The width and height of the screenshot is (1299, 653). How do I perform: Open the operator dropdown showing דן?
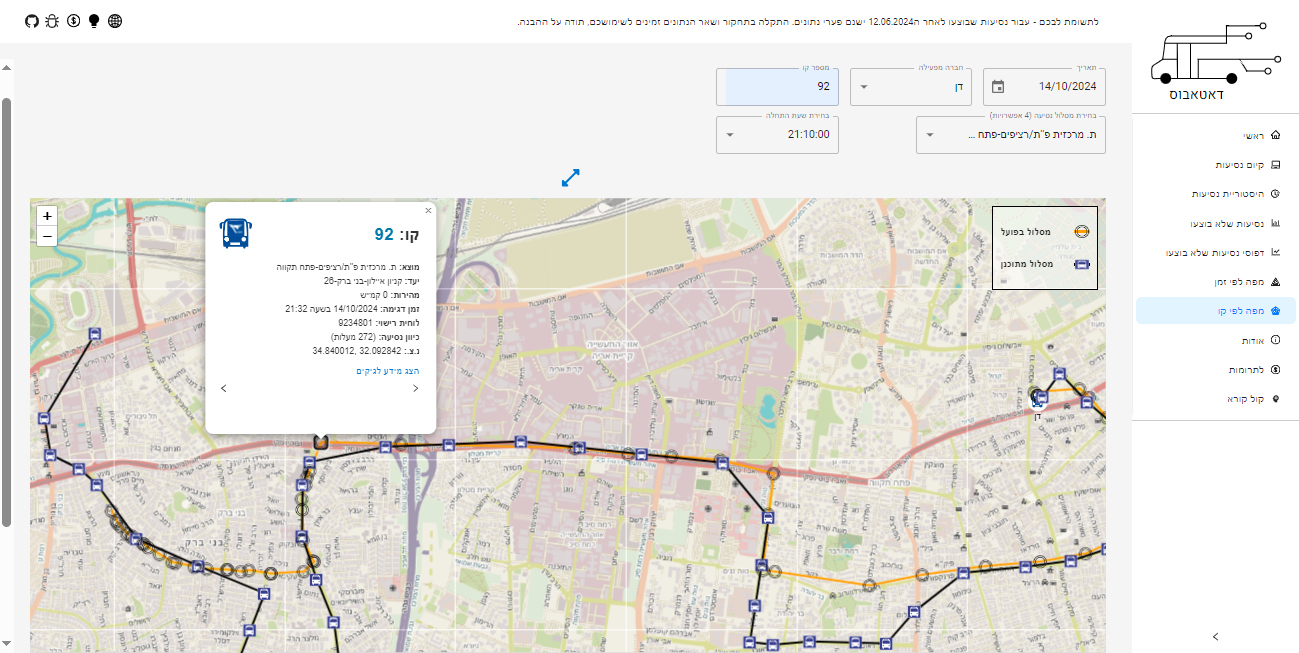911,87
